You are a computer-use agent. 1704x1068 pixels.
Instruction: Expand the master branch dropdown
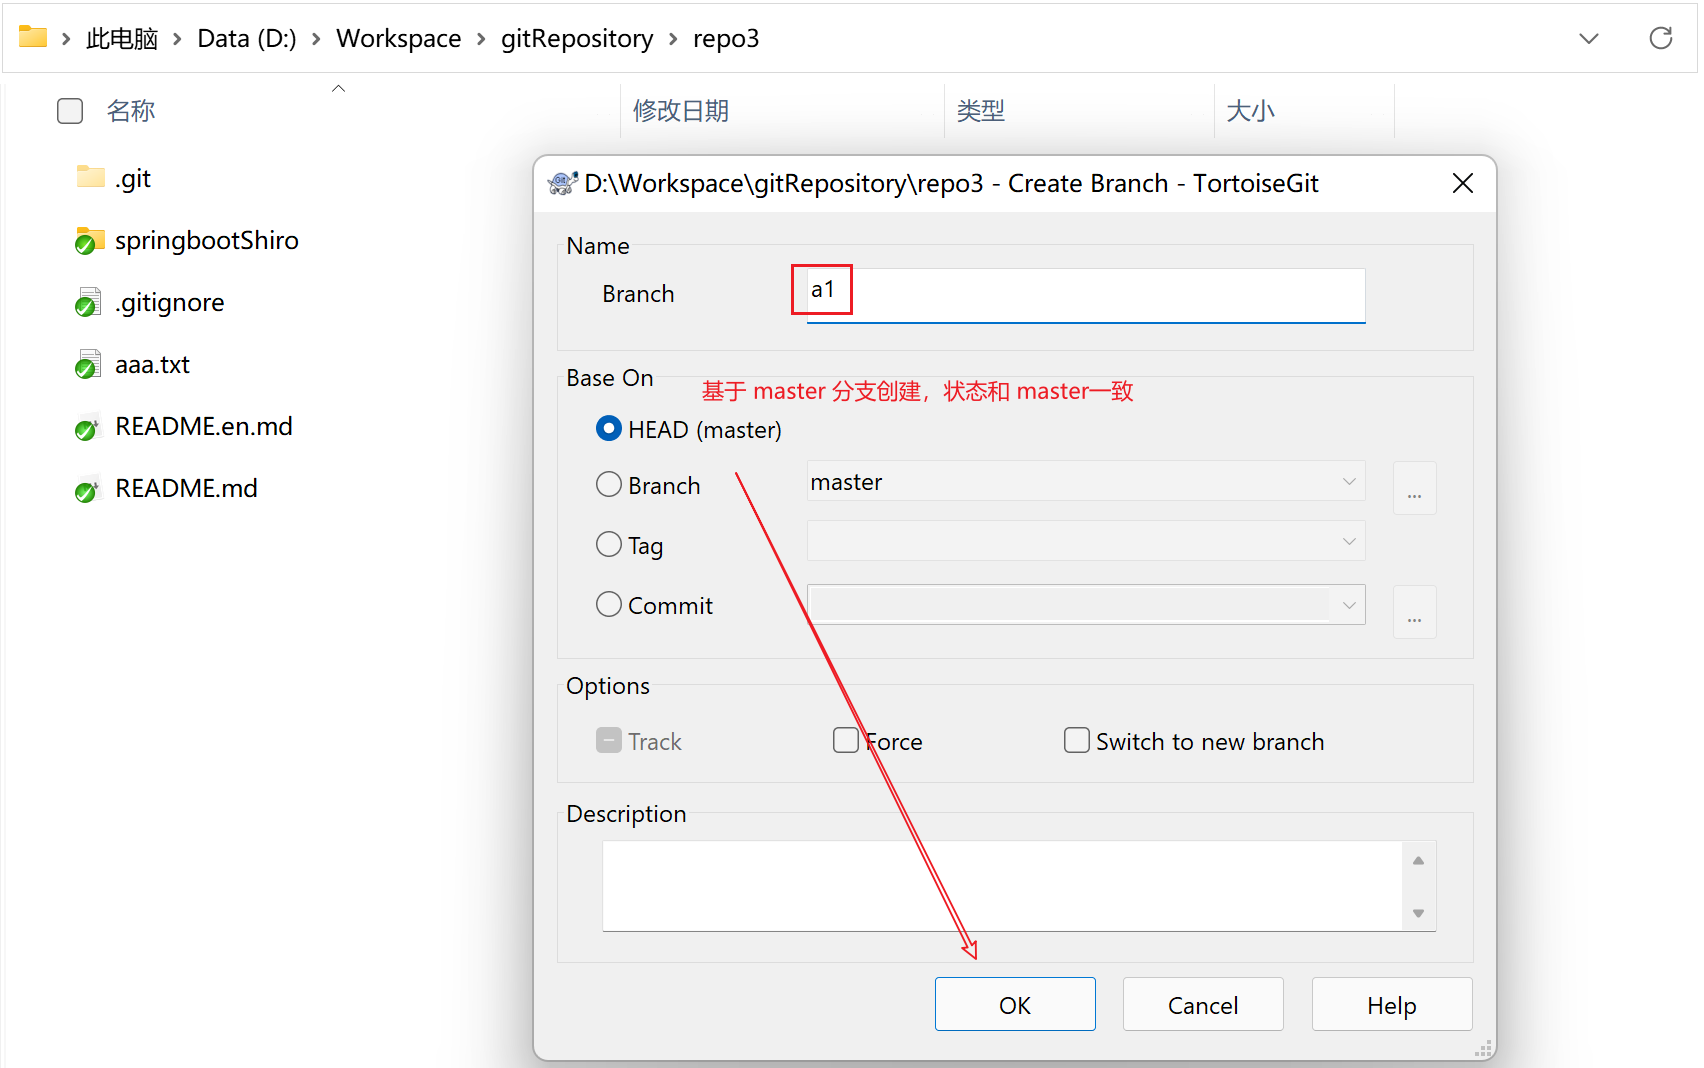point(1348,482)
